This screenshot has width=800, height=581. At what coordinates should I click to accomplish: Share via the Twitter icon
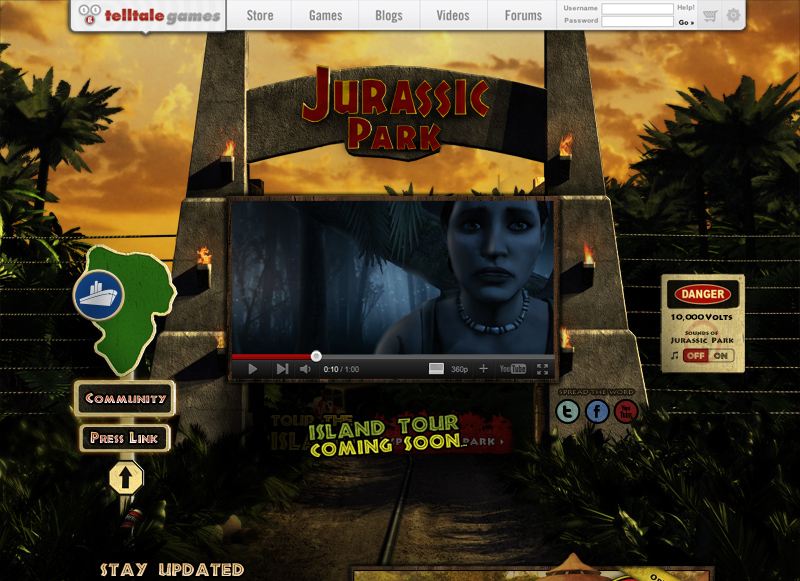pyautogui.click(x=567, y=411)
